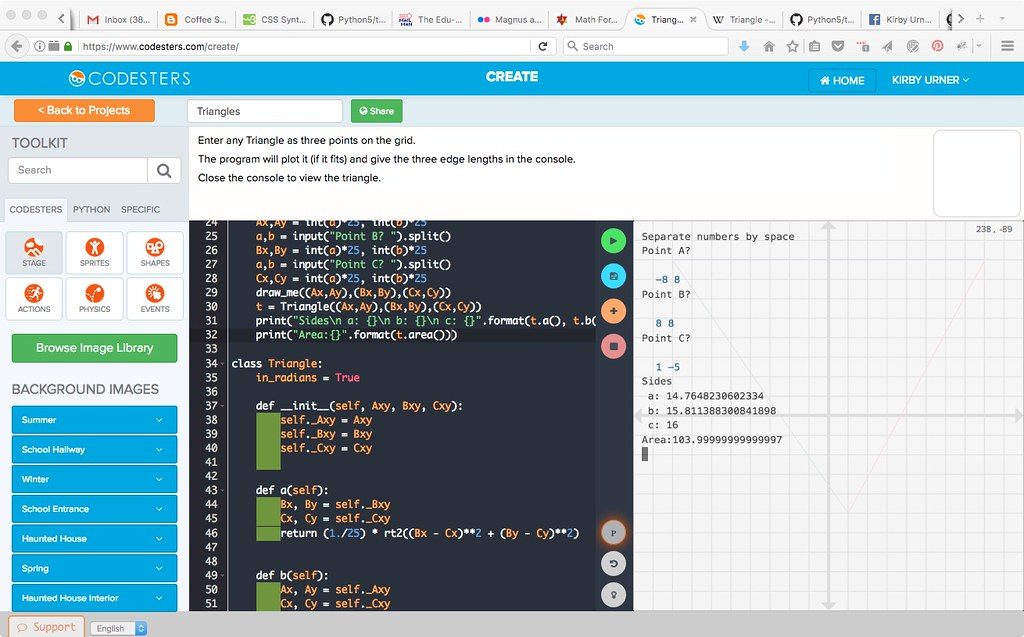1024x637 pixels.
Task: Stop the program with the red stop button
Action: 613,346
